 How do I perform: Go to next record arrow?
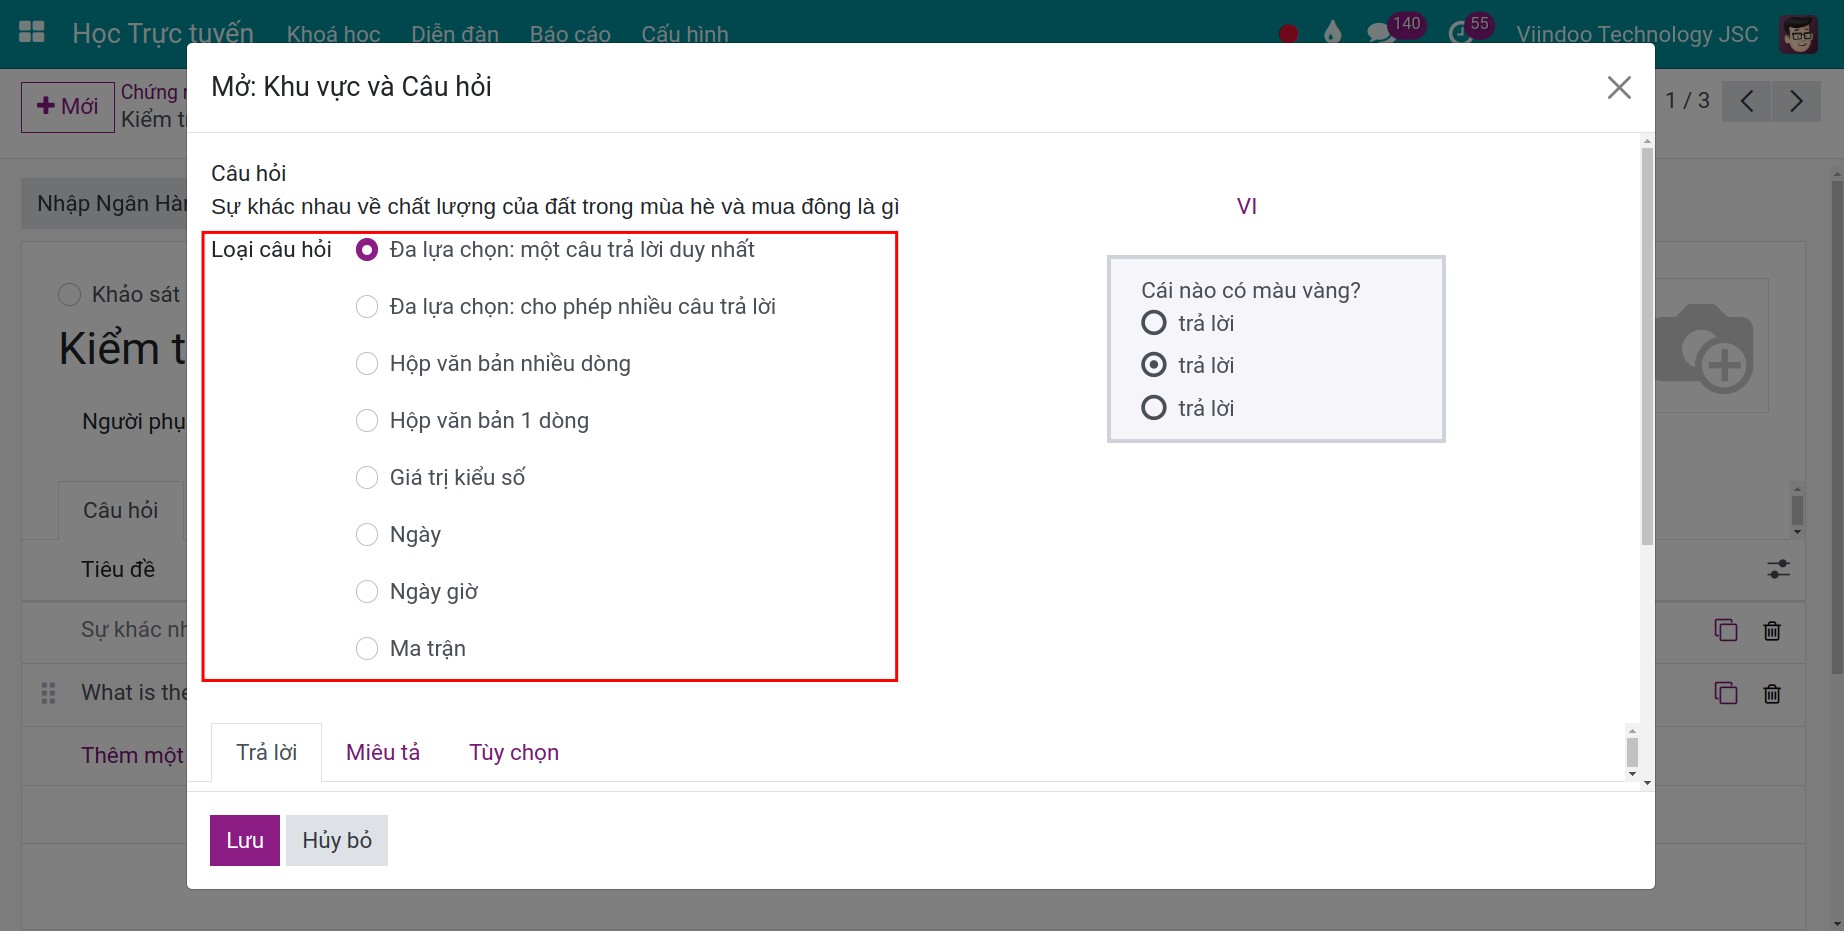(1796, 101)
